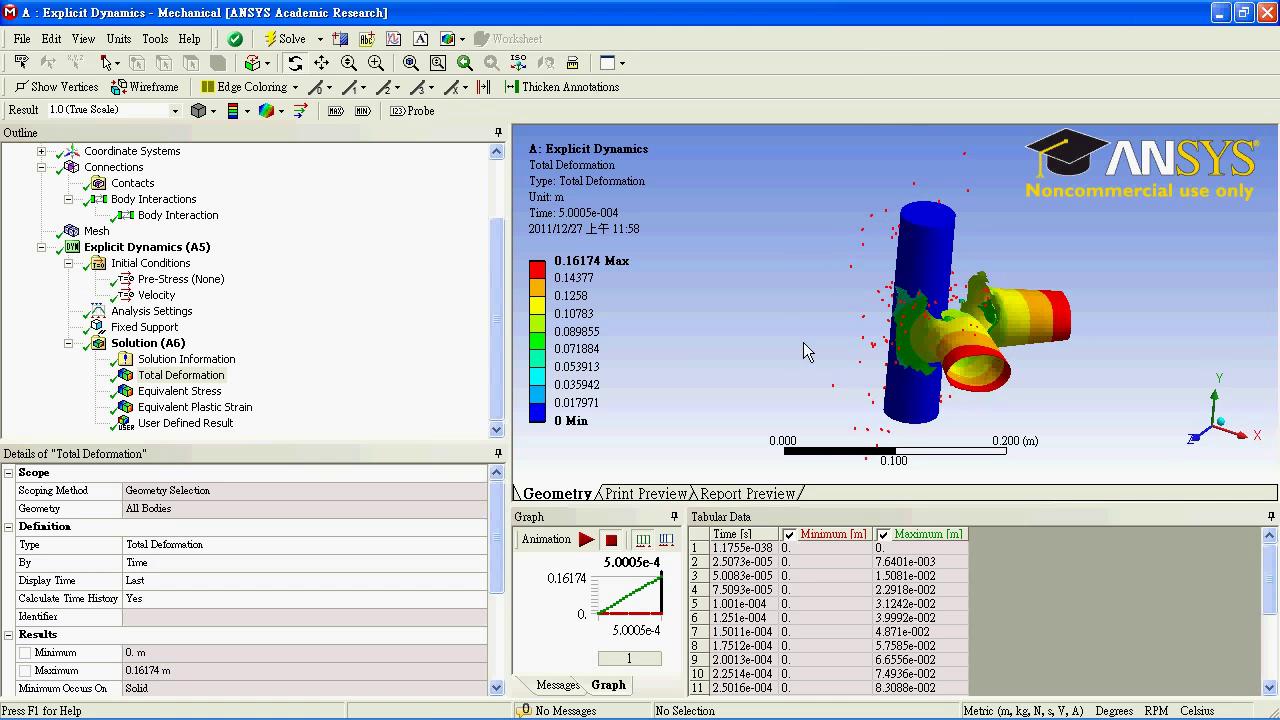Select Equivalent Plastic Strain in outline
Image resolution: width=1280 pixels, height=720 pixels.
pyautogui.click(x=195, y=407)
